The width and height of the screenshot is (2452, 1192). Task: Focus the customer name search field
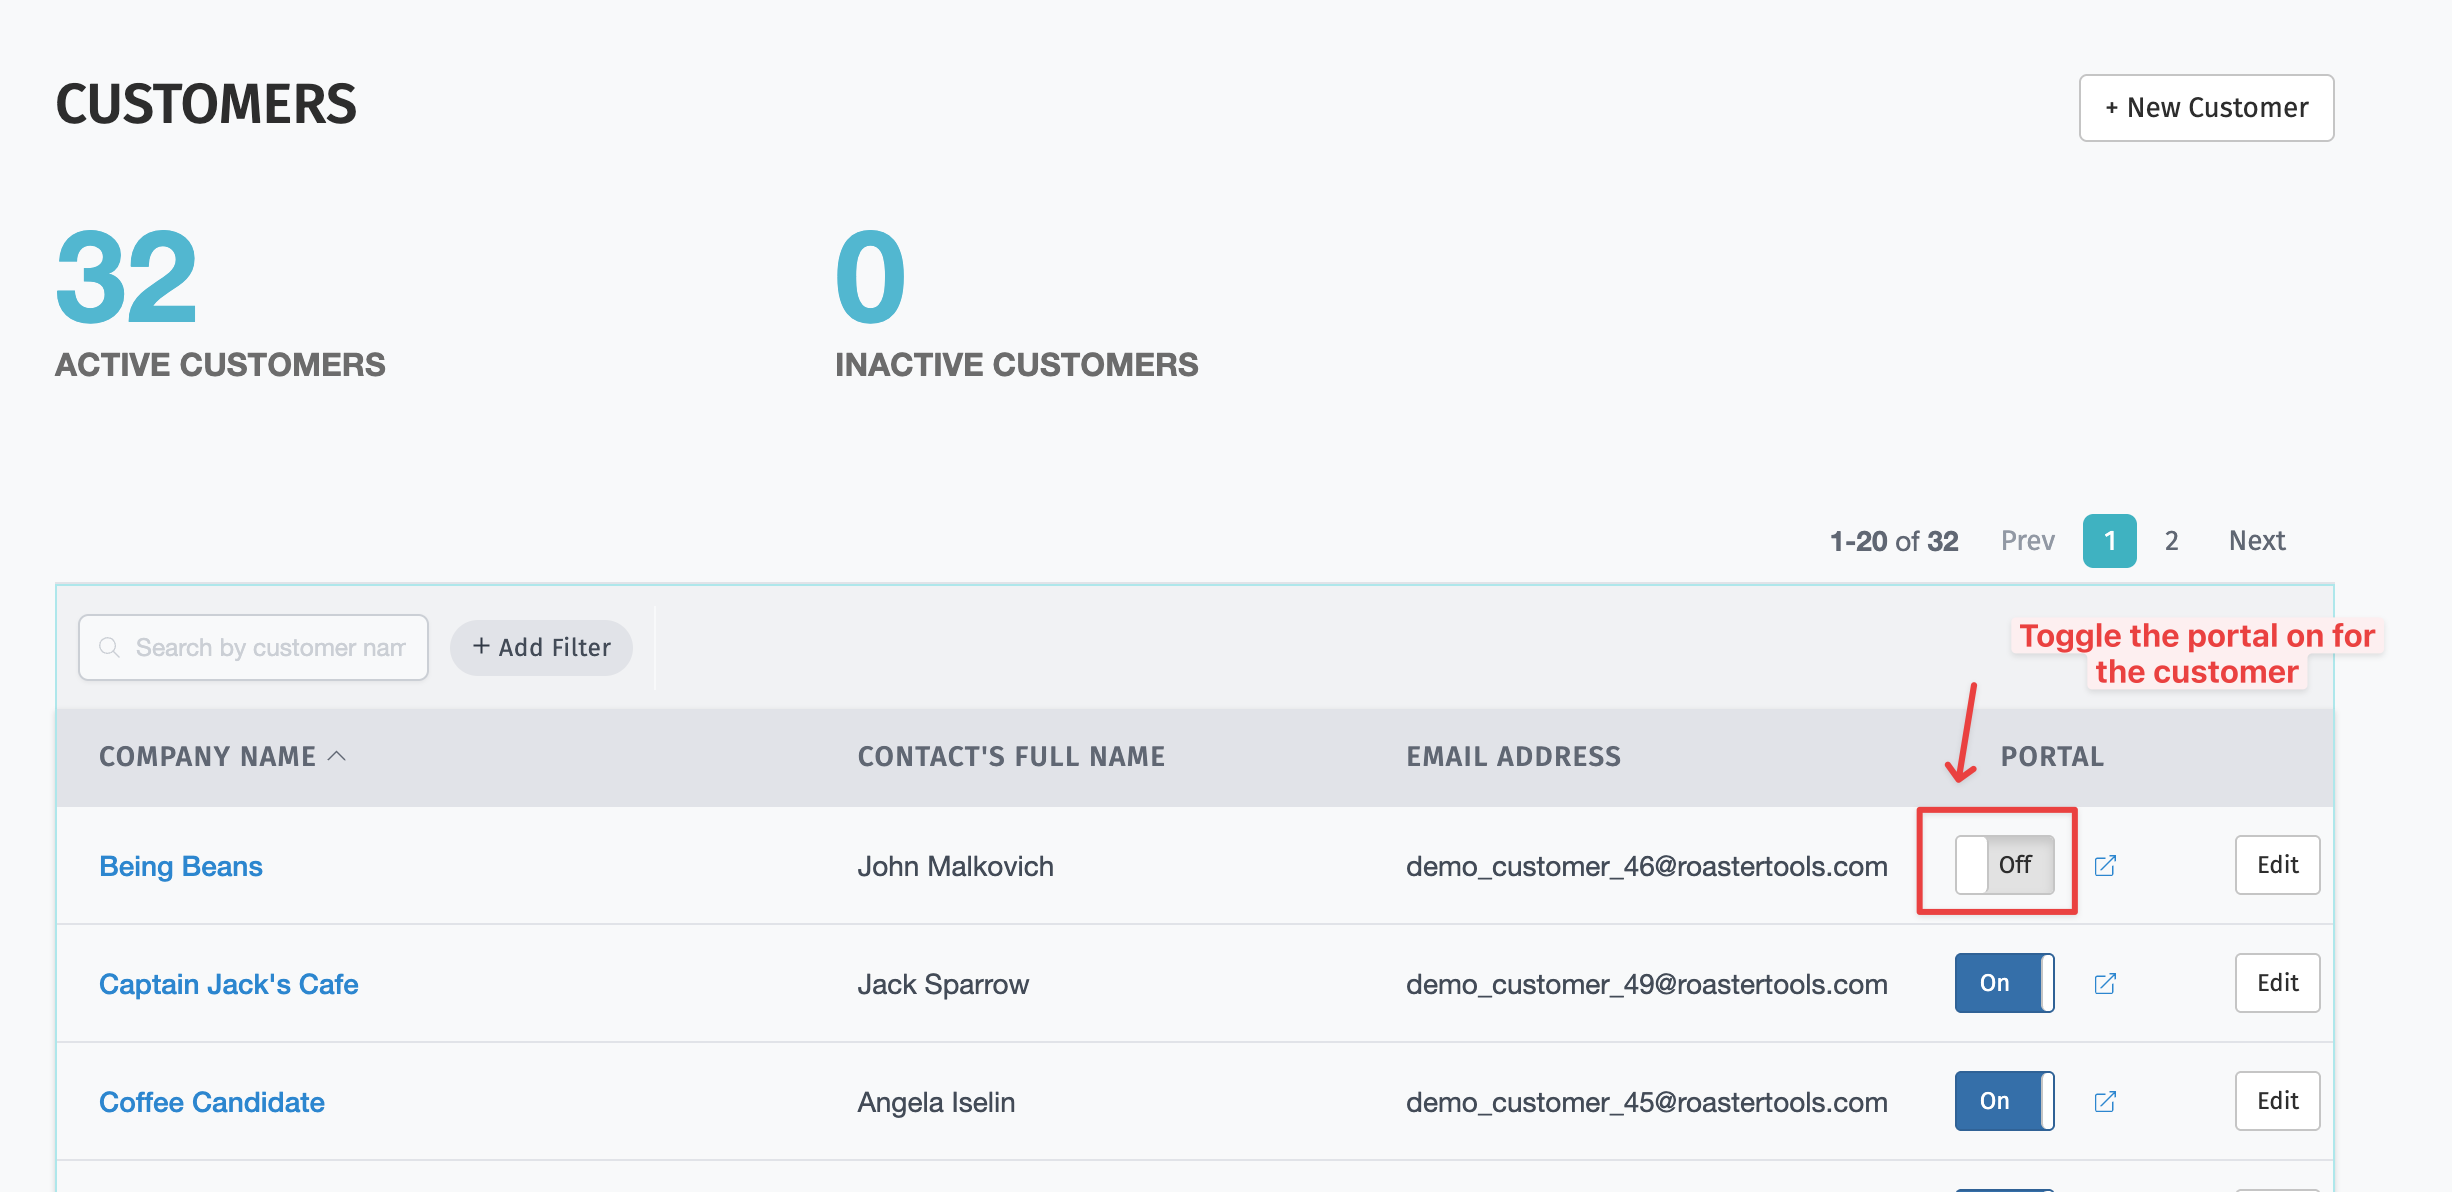point(270,648)
